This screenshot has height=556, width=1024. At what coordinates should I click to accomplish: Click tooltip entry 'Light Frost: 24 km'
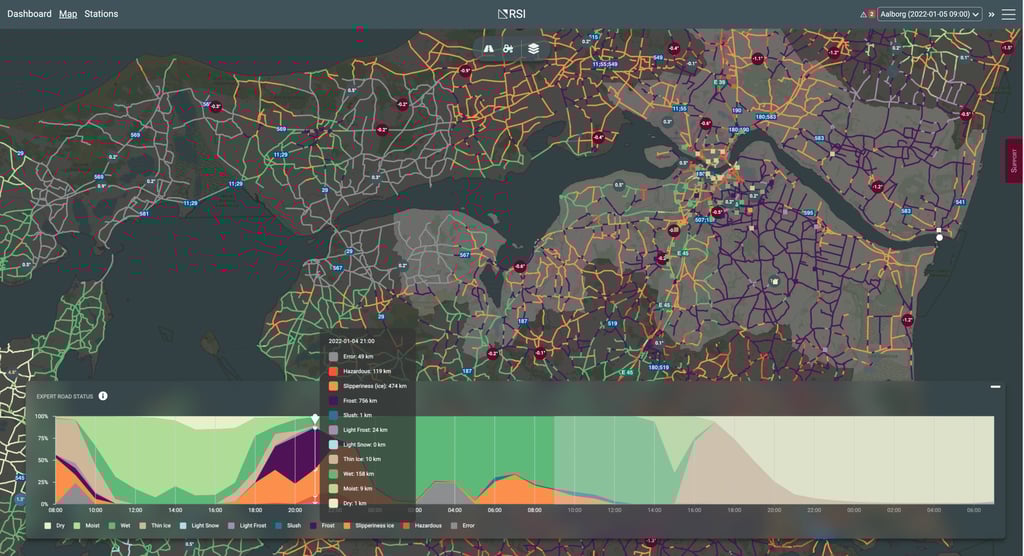[x=365, y=430]
